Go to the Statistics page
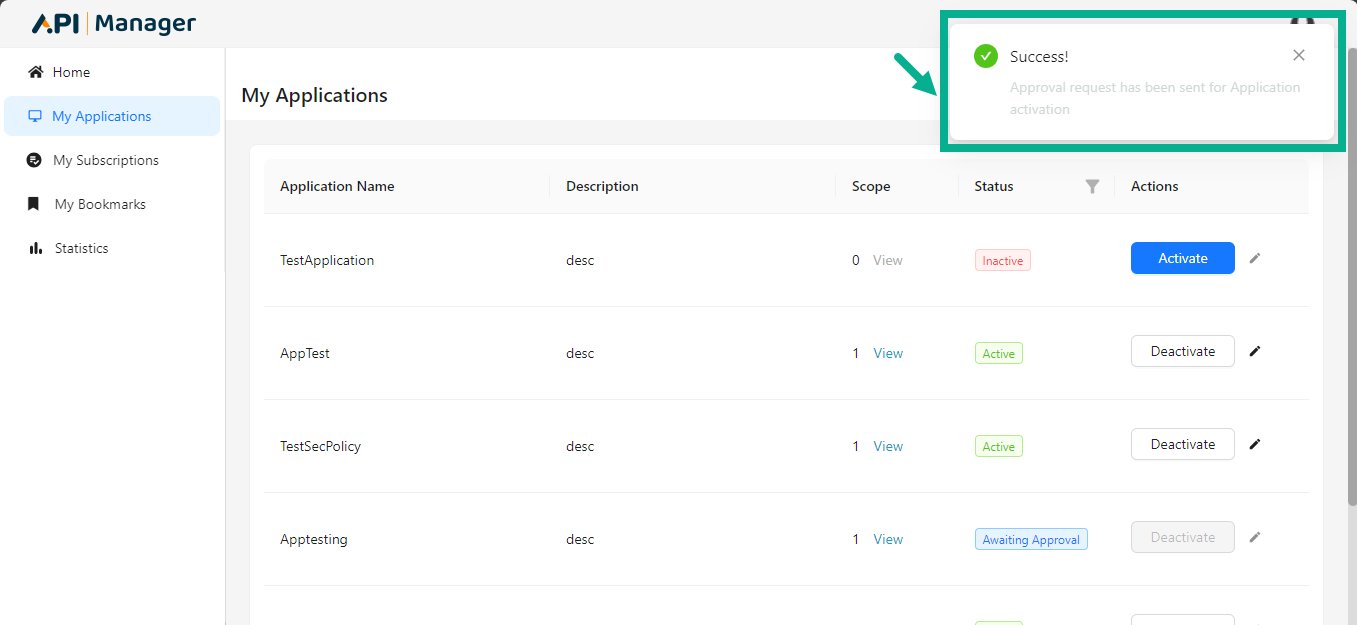The image size is (1357, 625). [81, 248]
